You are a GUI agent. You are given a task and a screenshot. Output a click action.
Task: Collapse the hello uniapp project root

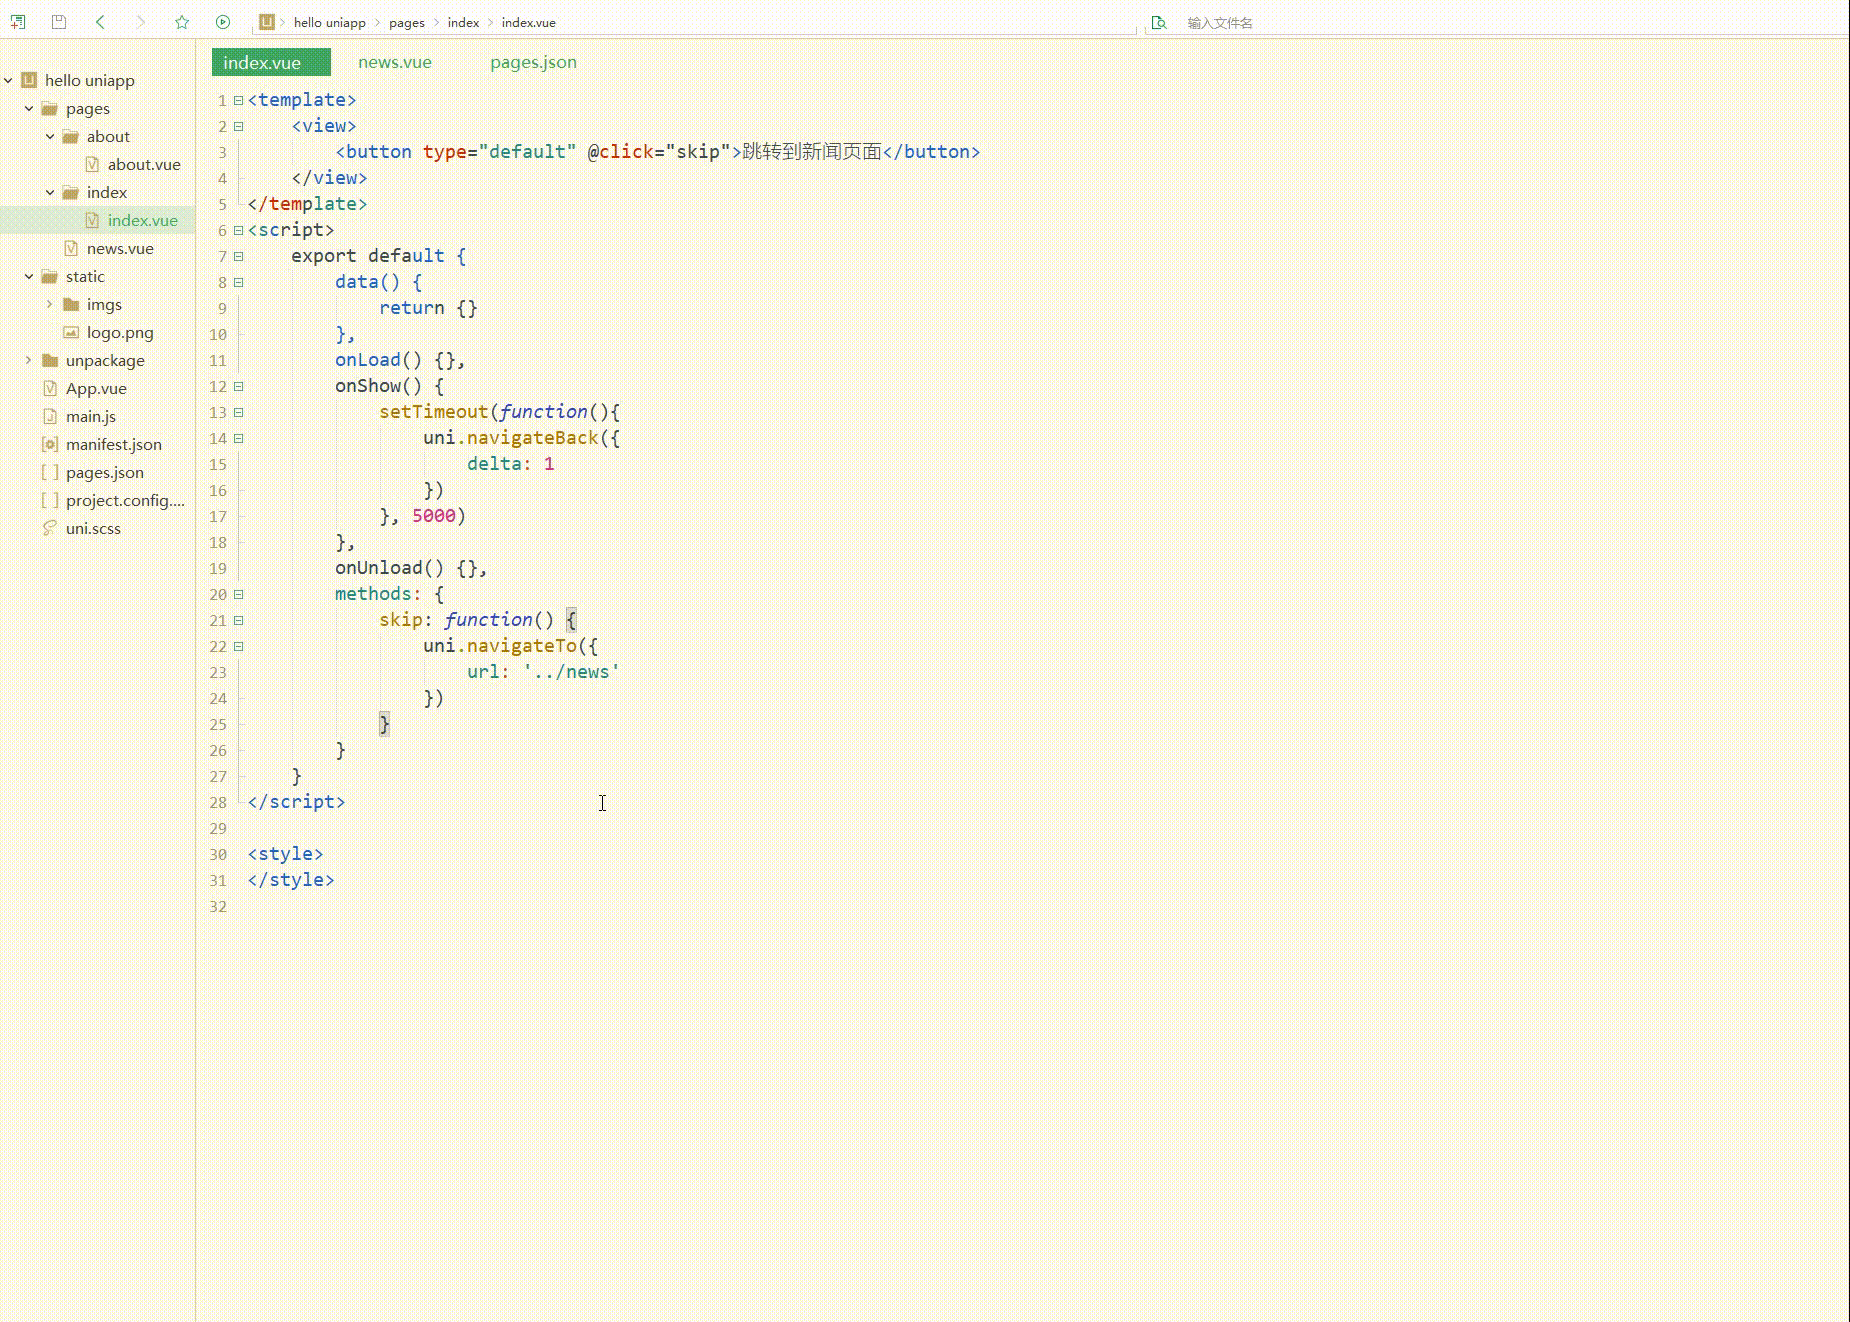pyautogui.click(x=8, y=80)
